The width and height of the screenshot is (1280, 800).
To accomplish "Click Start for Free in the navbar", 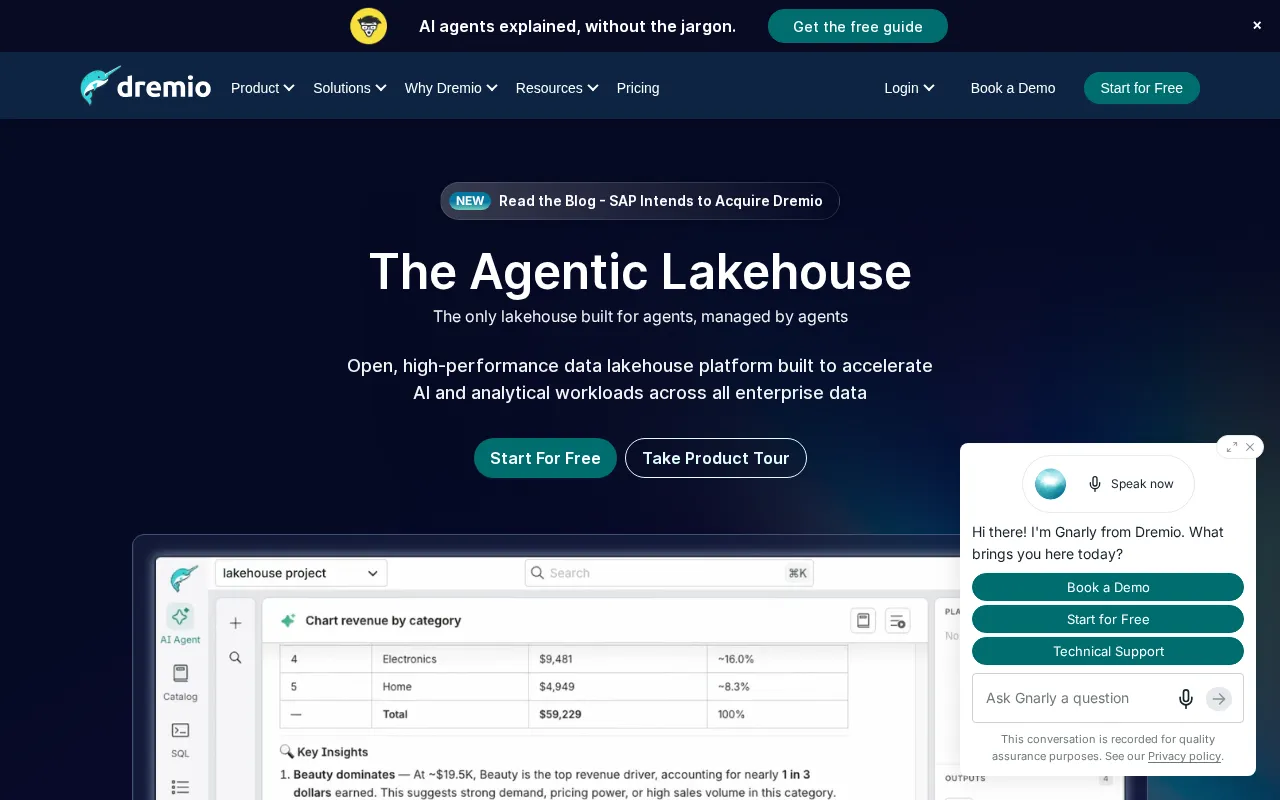I will (x=1142, y=88).
